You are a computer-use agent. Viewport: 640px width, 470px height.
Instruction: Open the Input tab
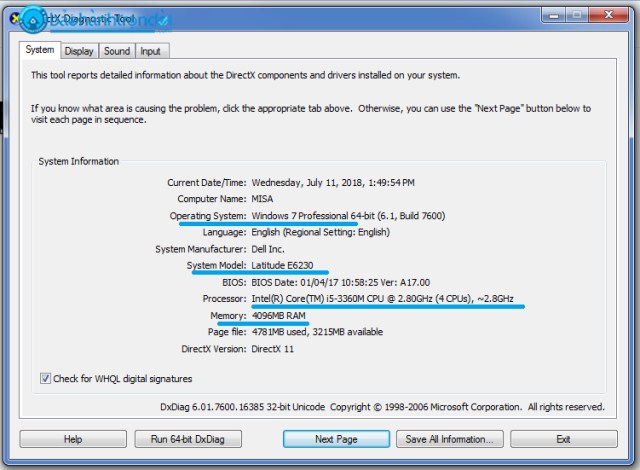tap(151, 51)
